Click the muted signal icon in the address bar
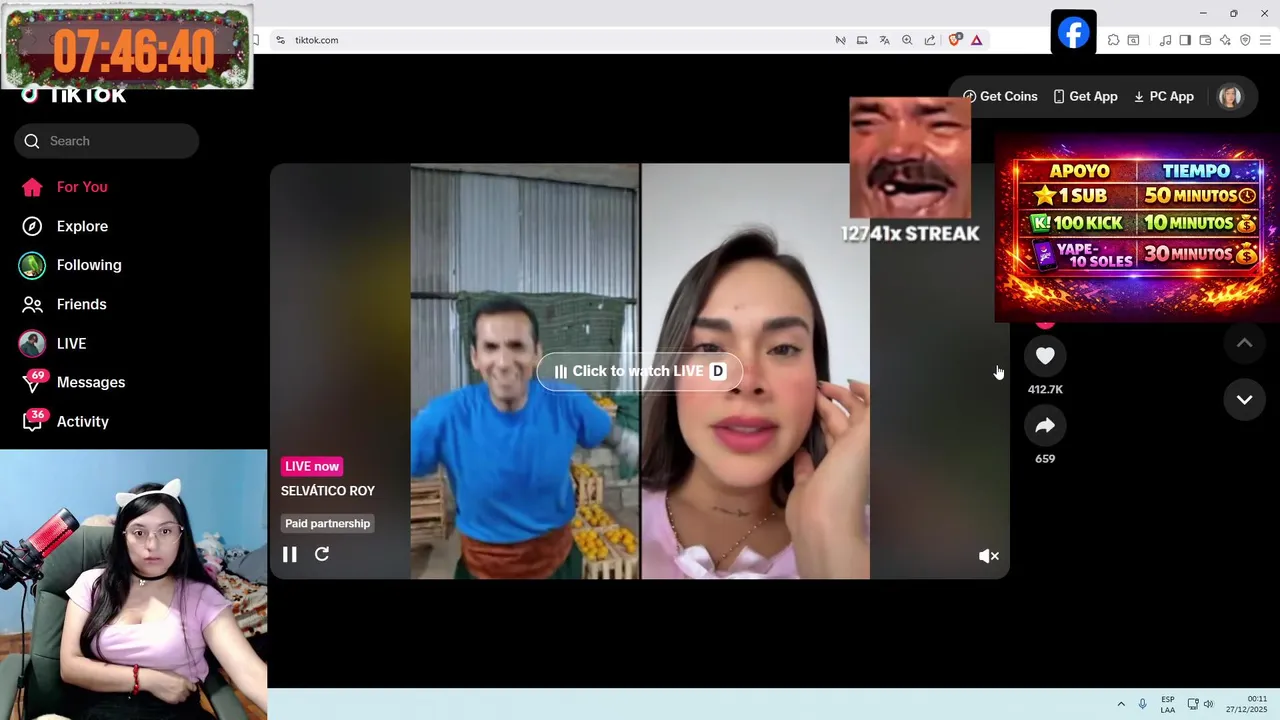This screenshot has height=720, width=1280. click(840, 40)
